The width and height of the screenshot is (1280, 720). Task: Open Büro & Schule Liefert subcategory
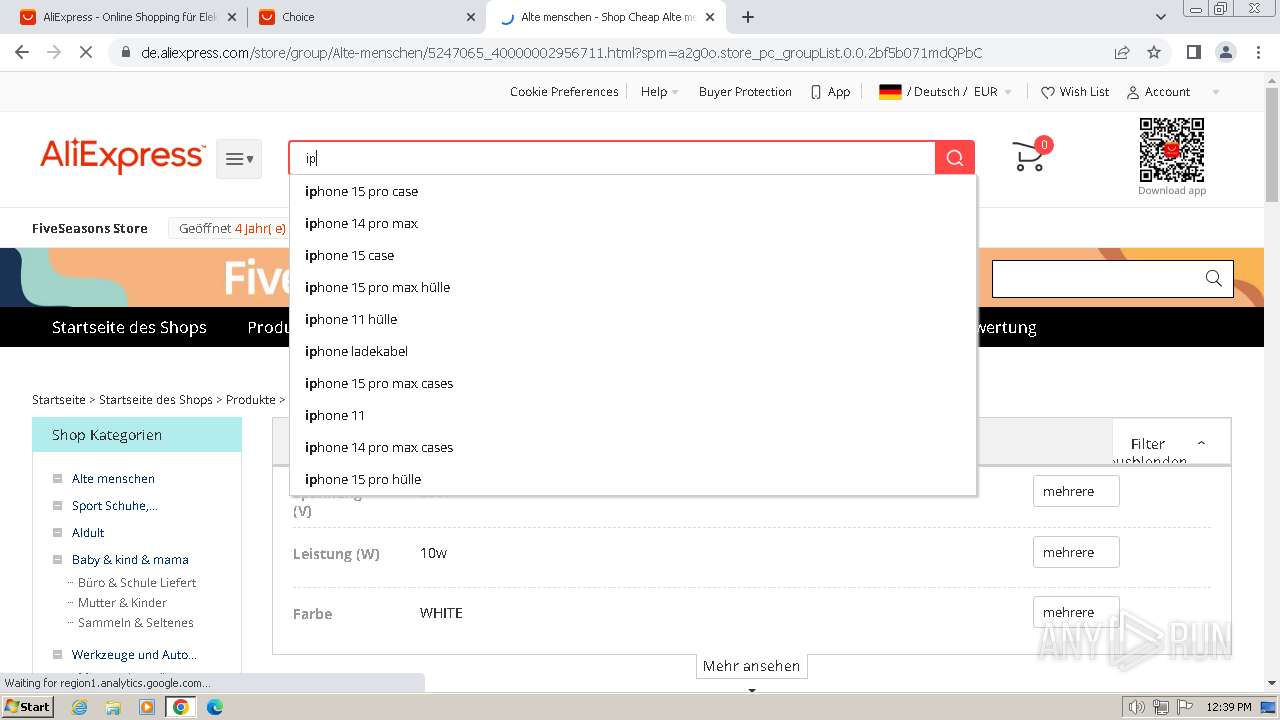tap(137, 582)
